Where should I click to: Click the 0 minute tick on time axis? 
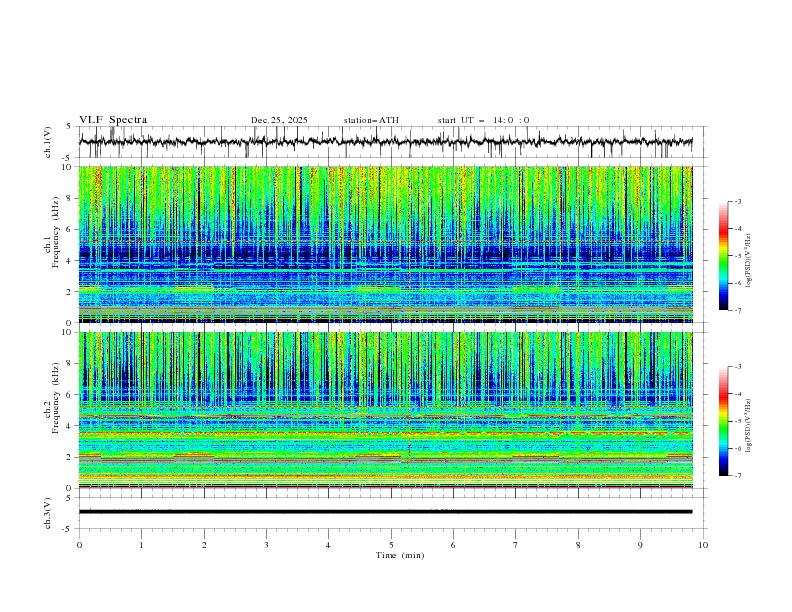click(x=79, y=545)
